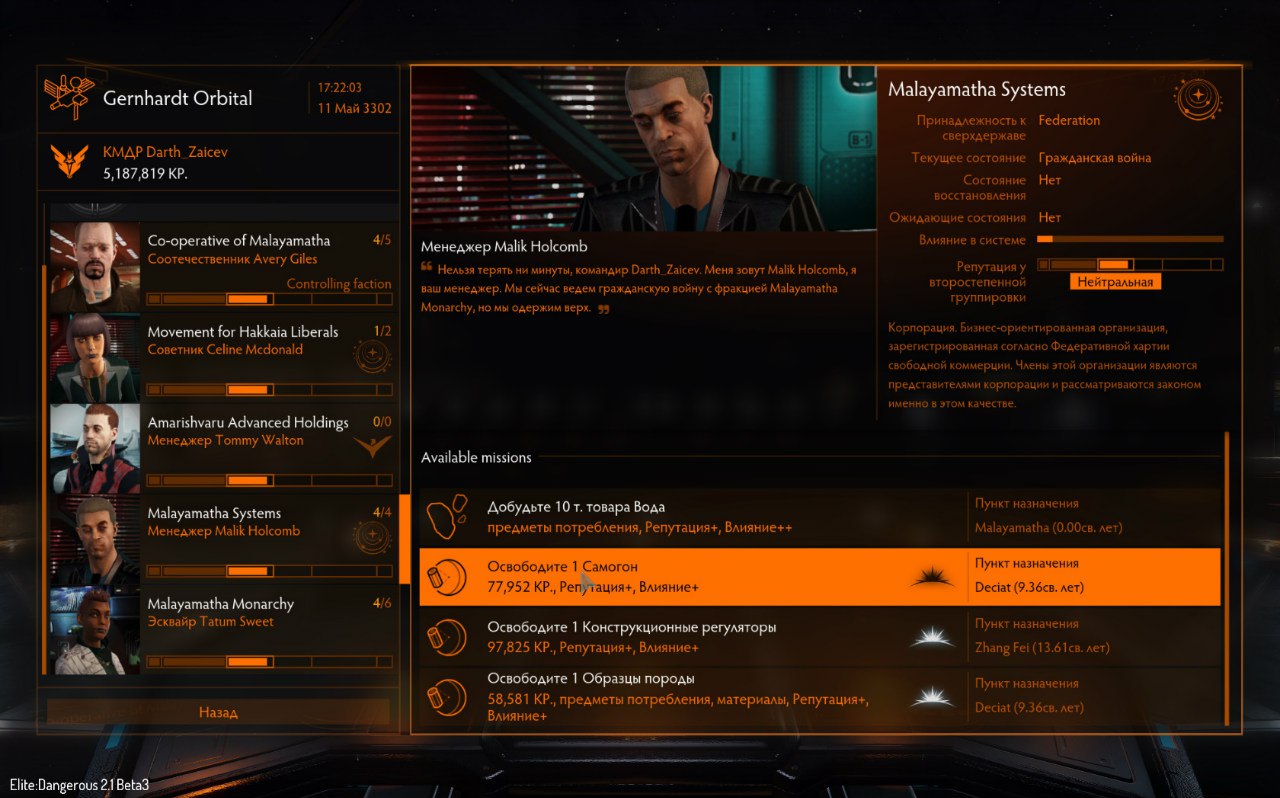Viewport: 1280px width, 798px height.
Task: Open Celine Mcdonald's portrait
Action: point(94,358)
